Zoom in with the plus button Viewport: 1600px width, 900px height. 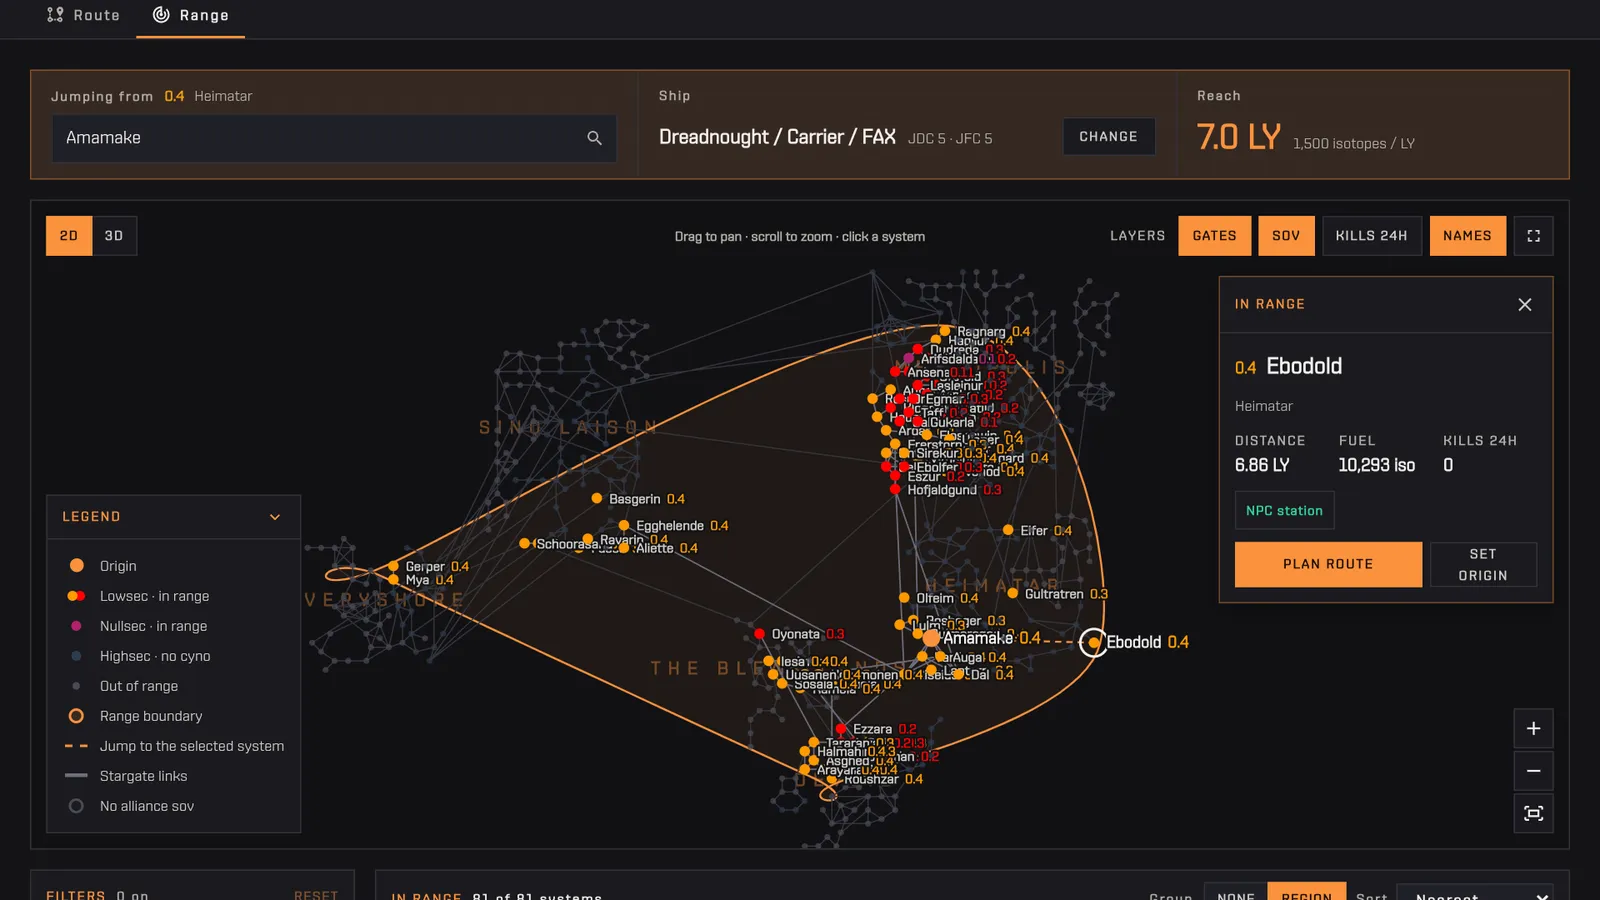pos(1533,729)
